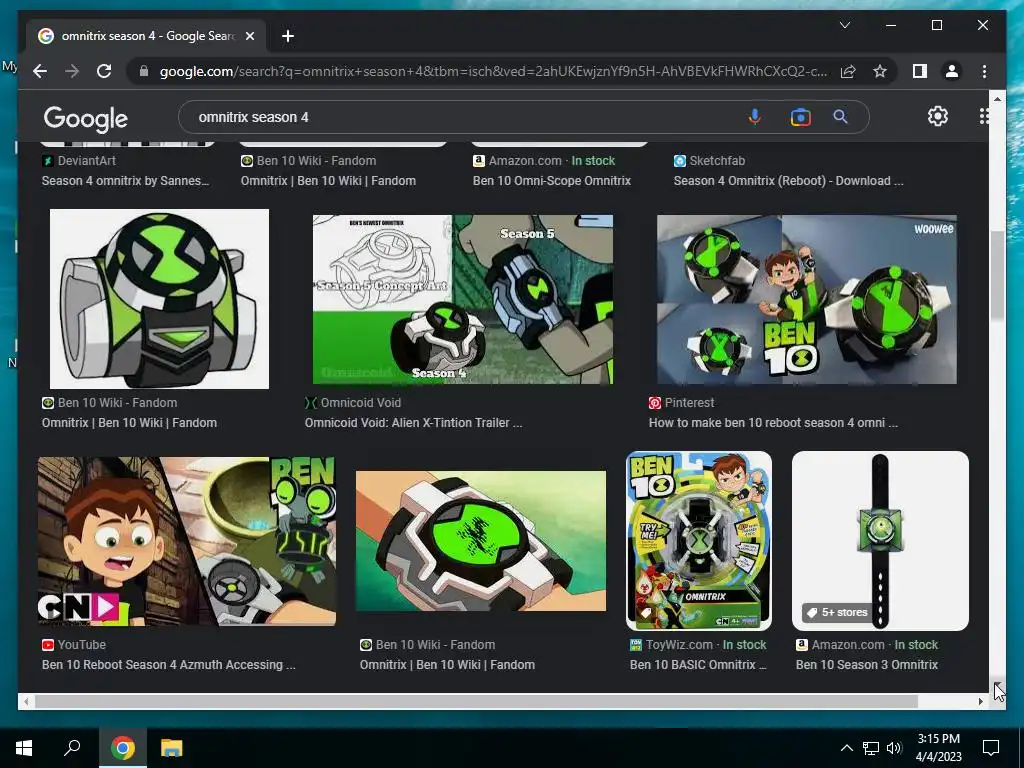Open the Windows notification center
1024x768 pixels.
click(991, 748)
